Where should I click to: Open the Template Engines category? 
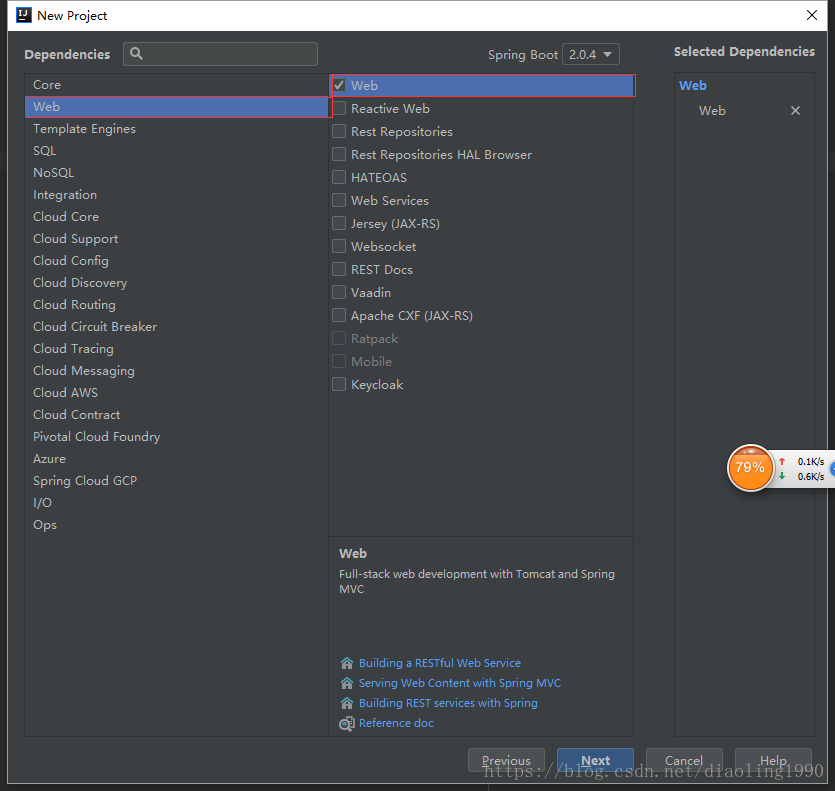[x=176, y=129]
